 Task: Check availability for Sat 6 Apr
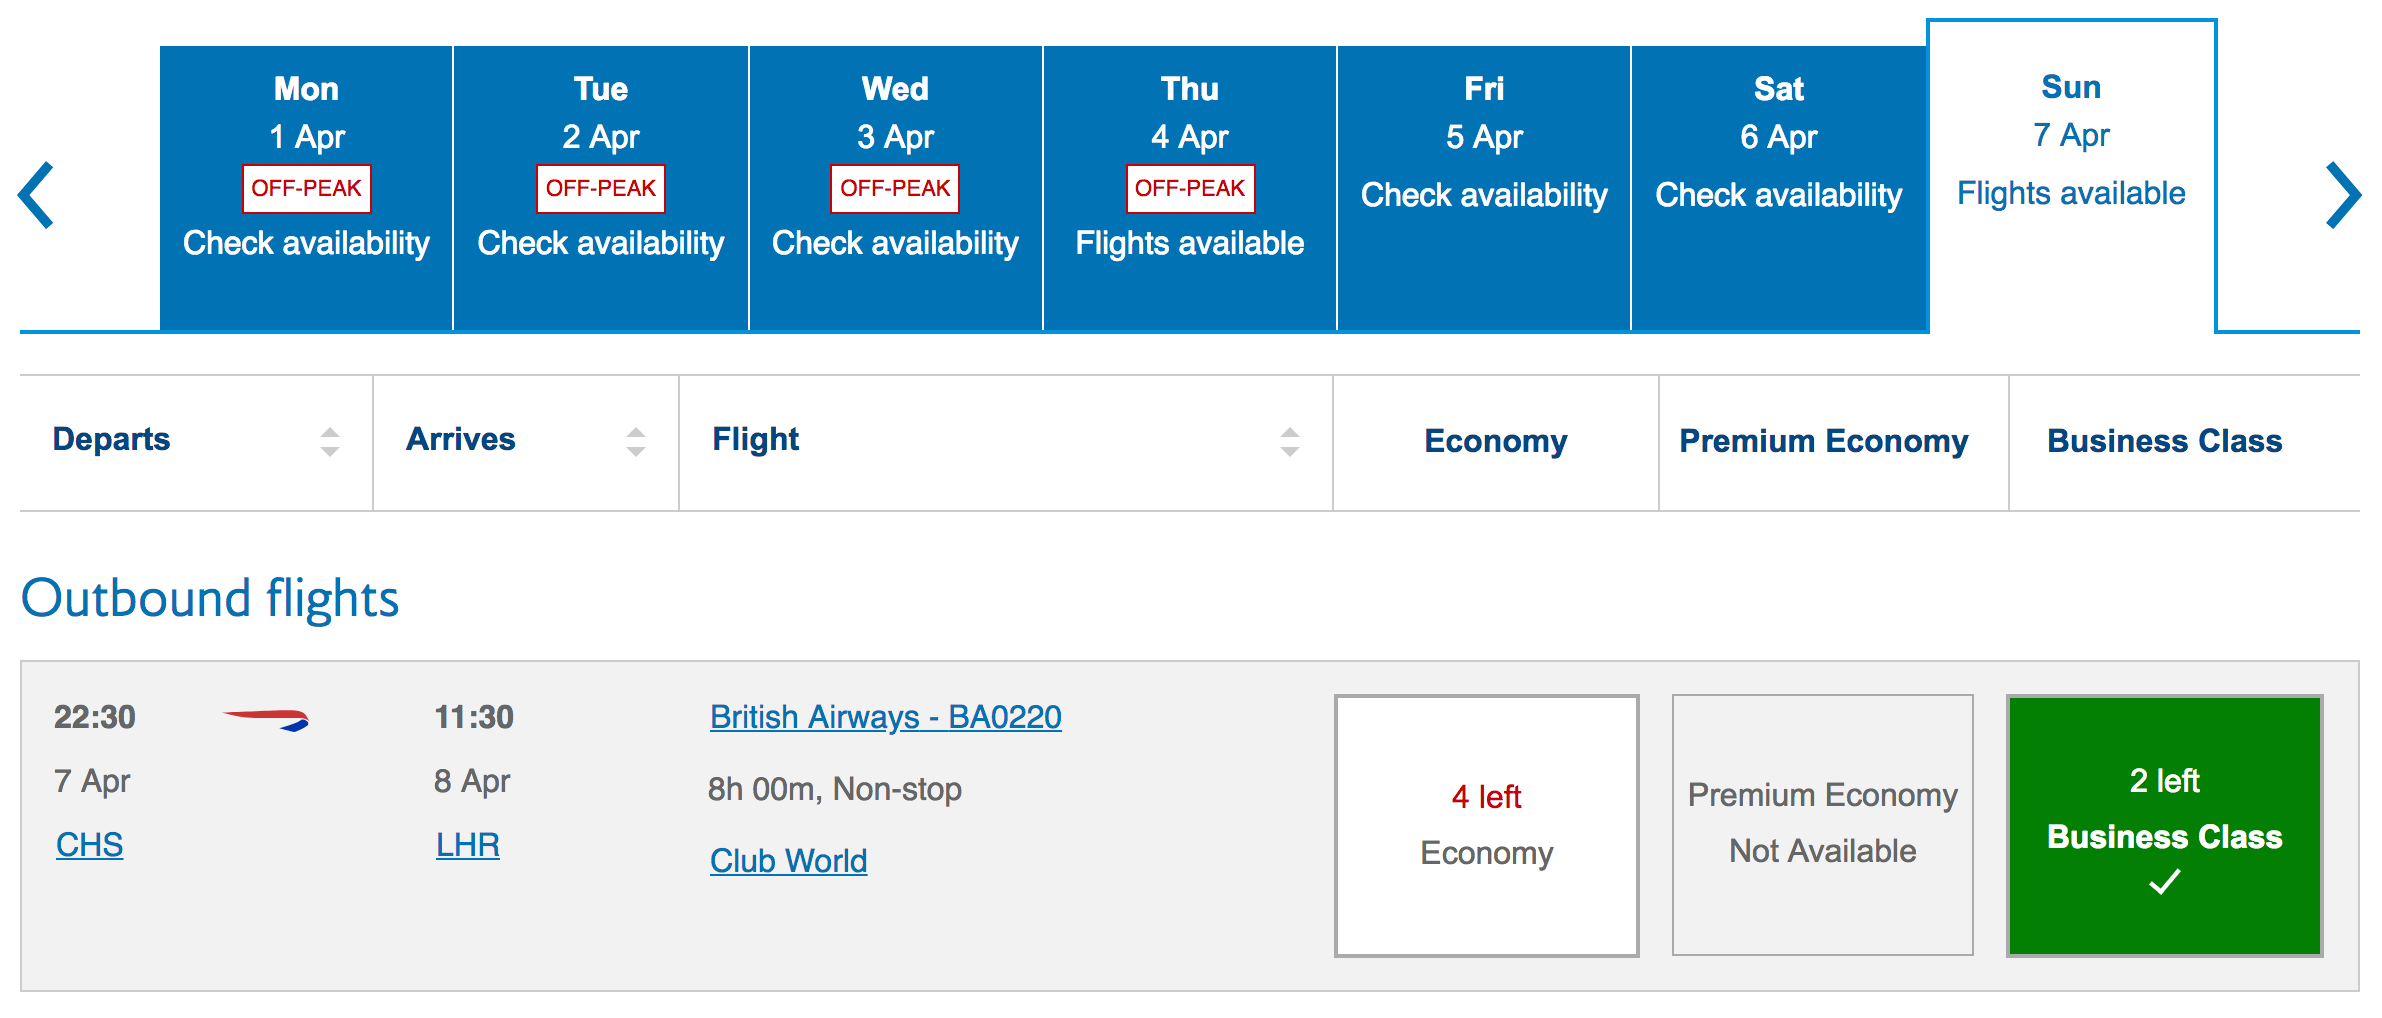coord(1778,188)
